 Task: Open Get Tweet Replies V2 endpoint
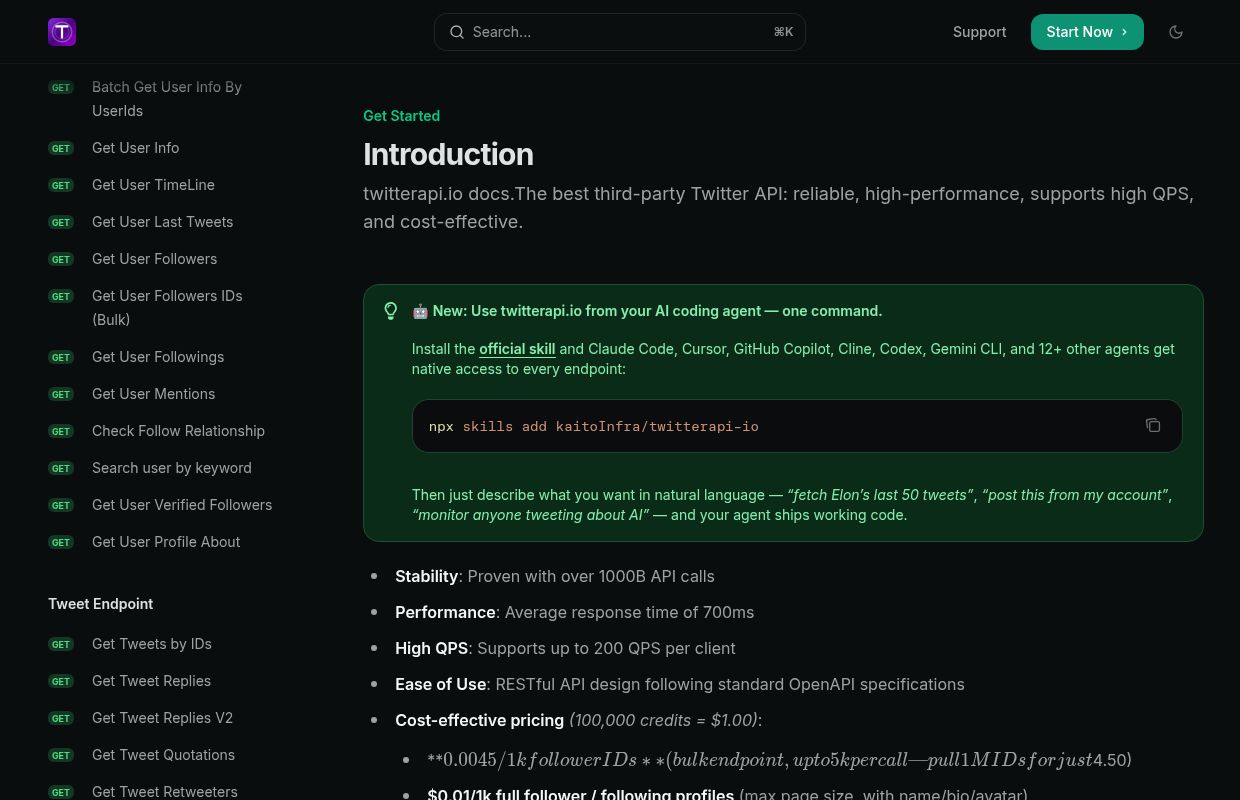pyautogui.click(x=163, y=718)
